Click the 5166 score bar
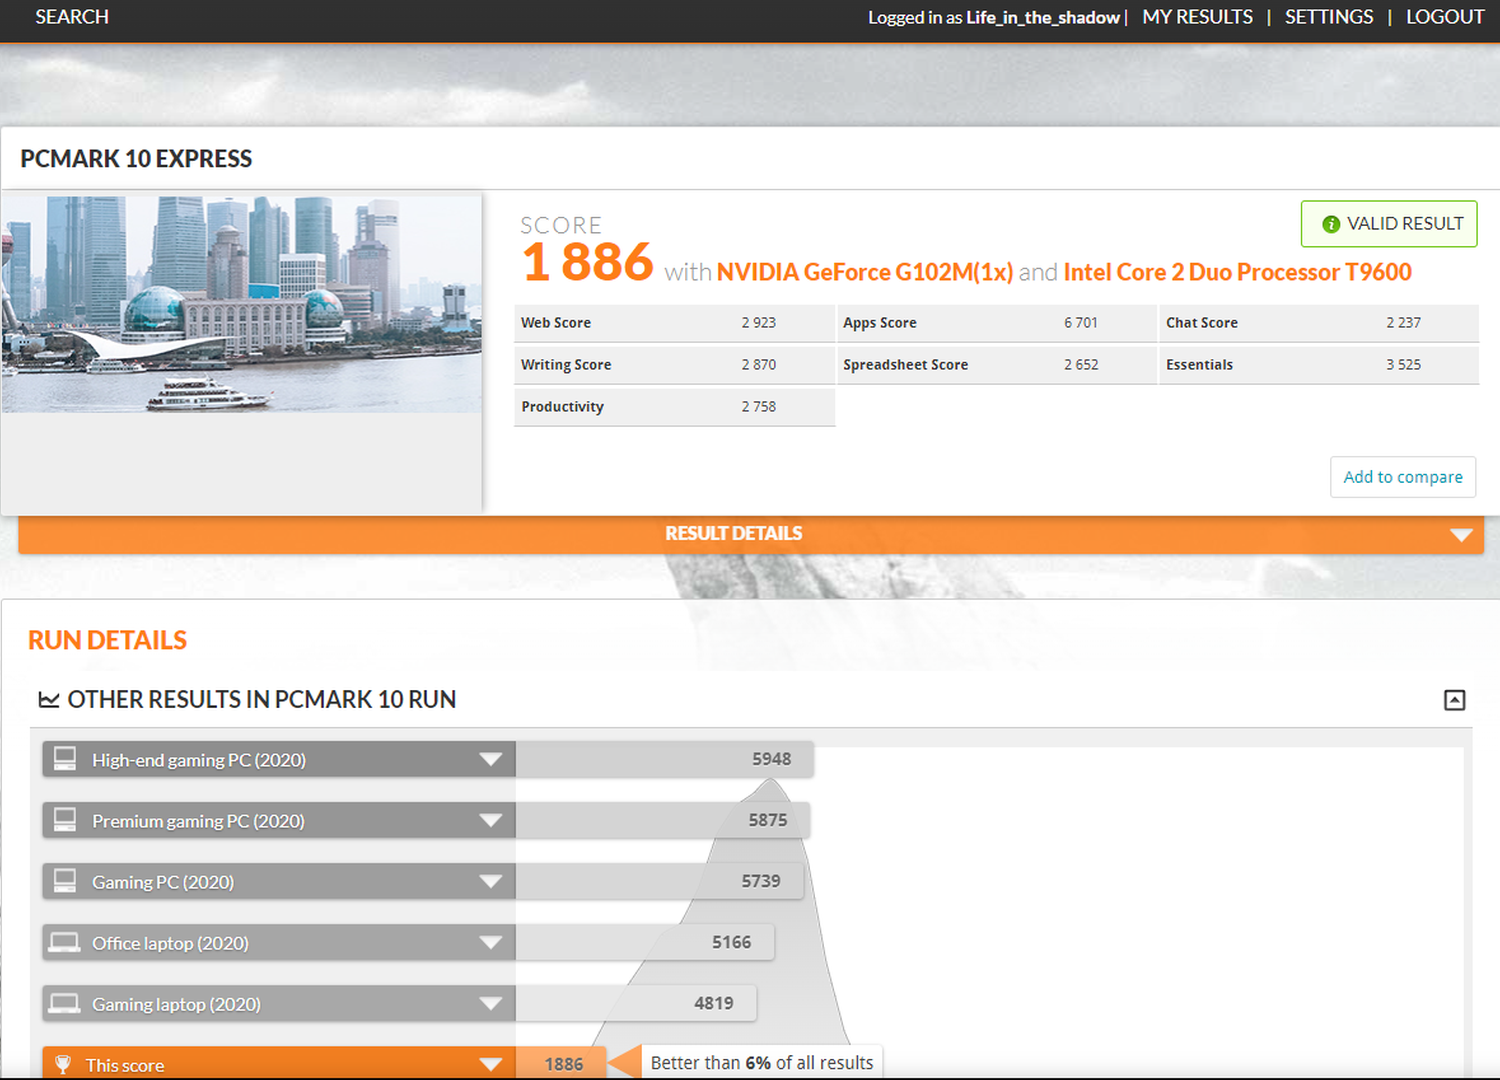This screenshot has height=1080, width=1500. pos(644,942)
